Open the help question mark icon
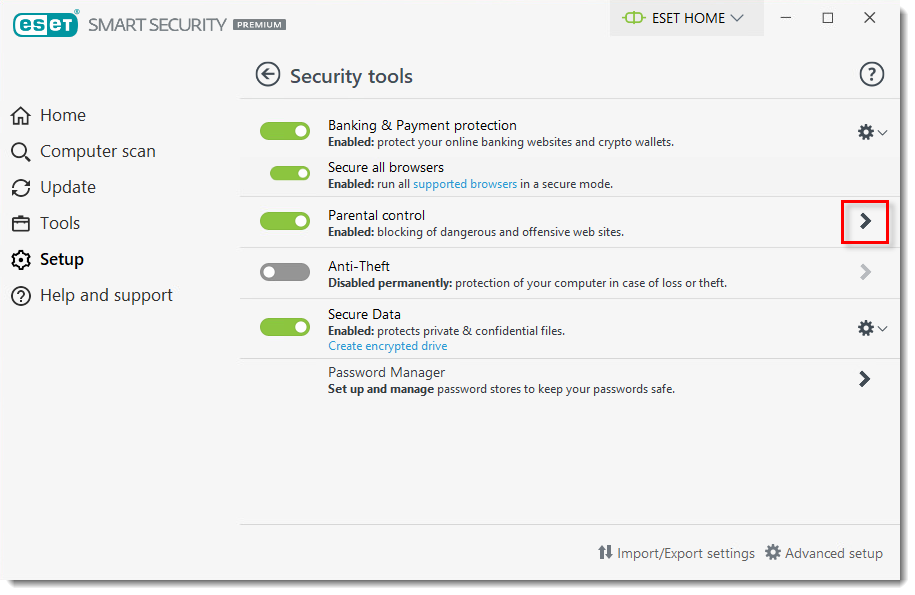 pyautogui.click(x=872, y=74)
